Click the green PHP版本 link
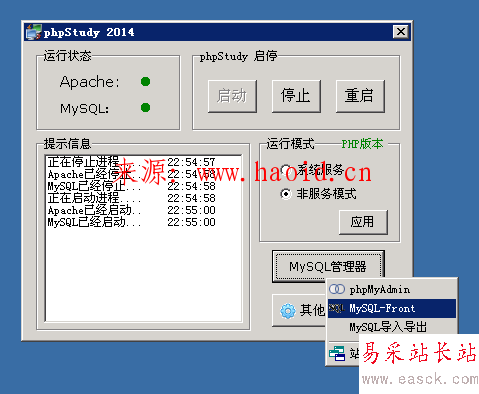The height and width of the screenshot is (394, 479). [x=362, y=144]
